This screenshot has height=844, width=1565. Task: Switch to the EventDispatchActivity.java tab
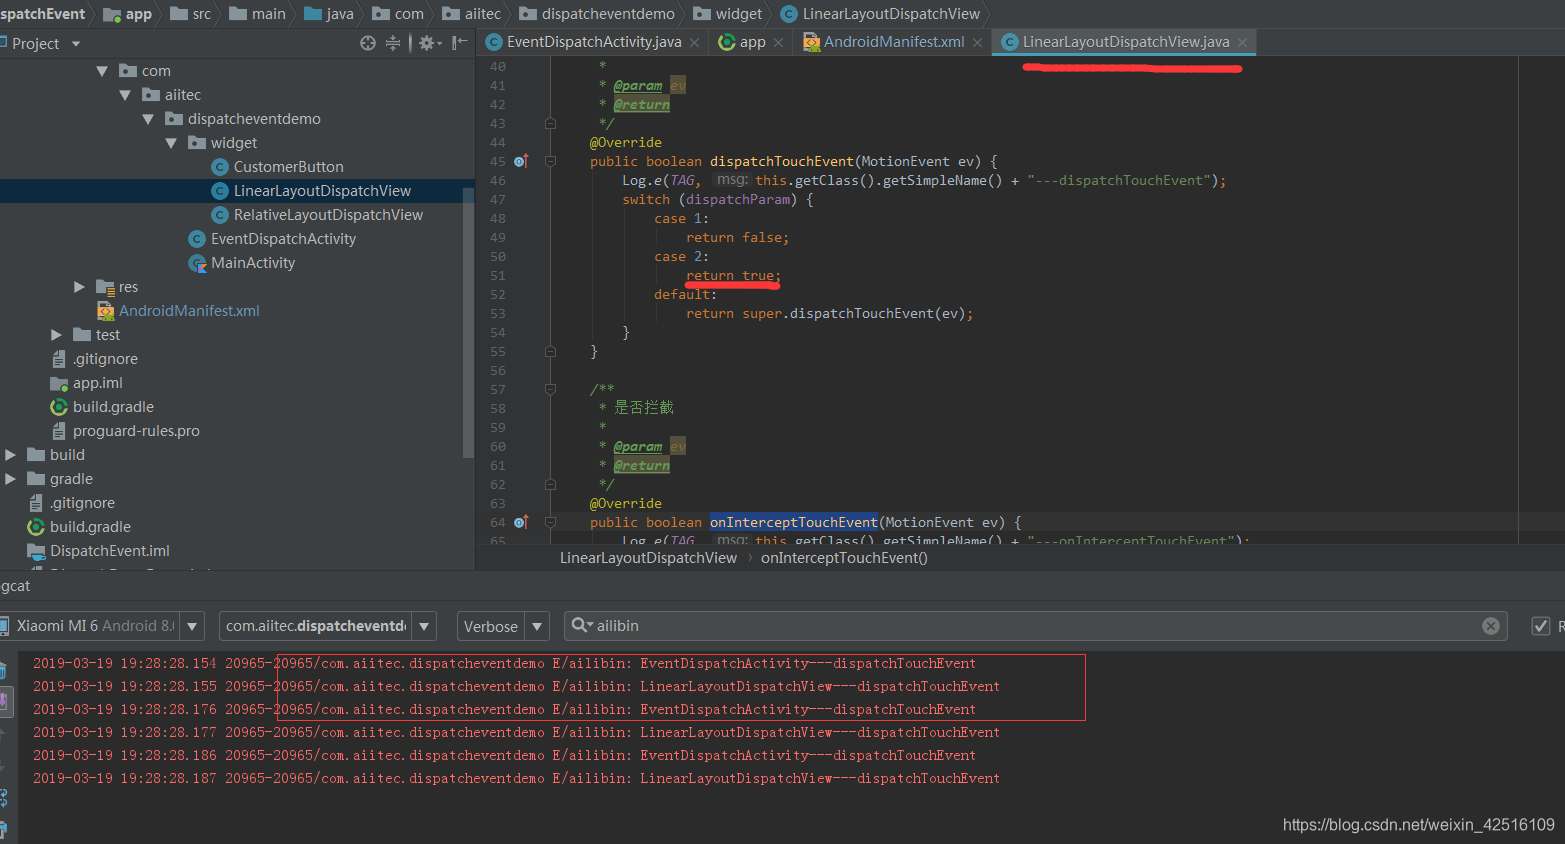[593, 42]
